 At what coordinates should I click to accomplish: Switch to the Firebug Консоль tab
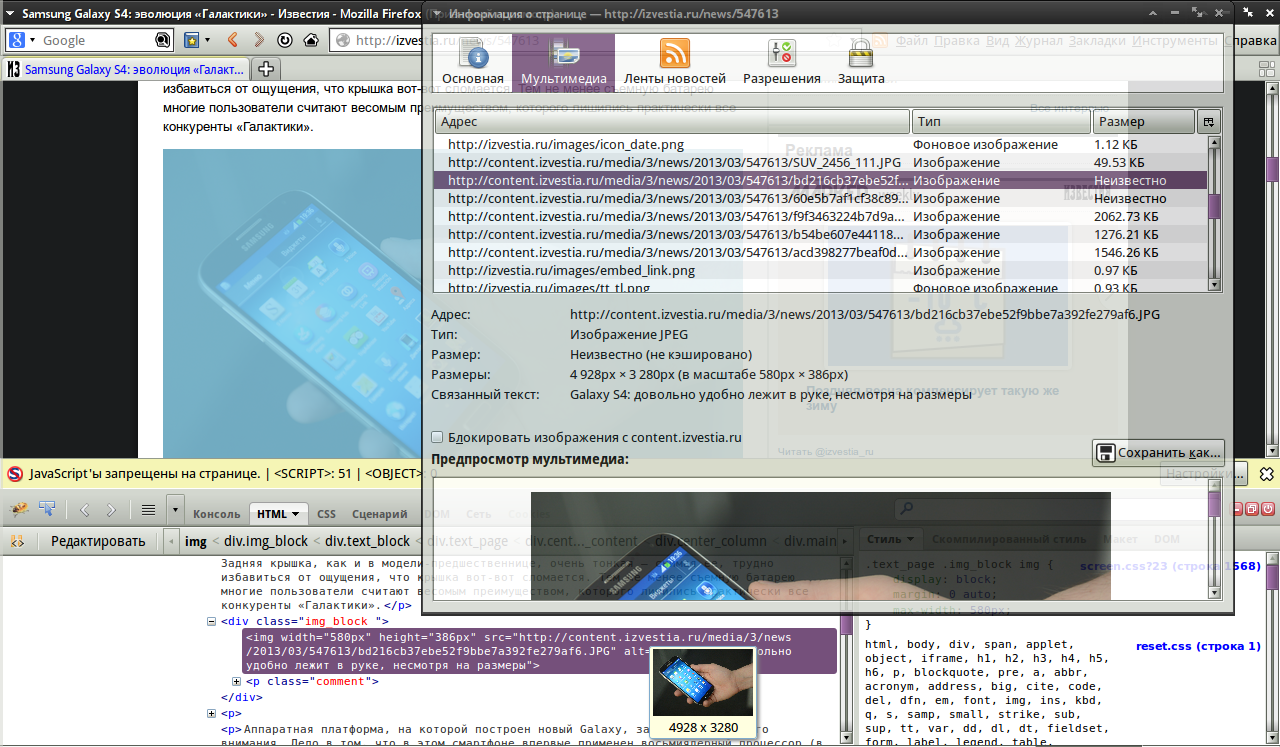pyautogui.click(x=216, y=514)
